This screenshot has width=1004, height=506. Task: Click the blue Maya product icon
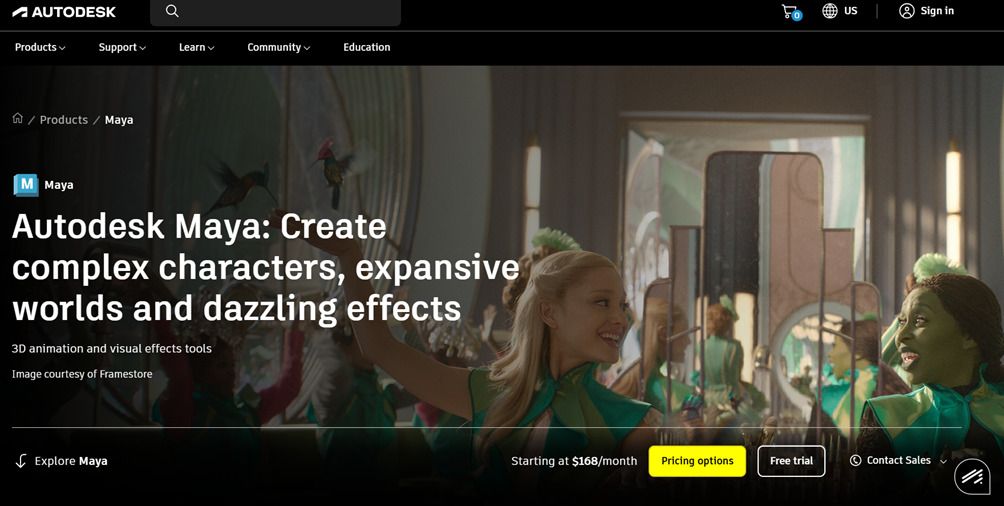[26, 185]
